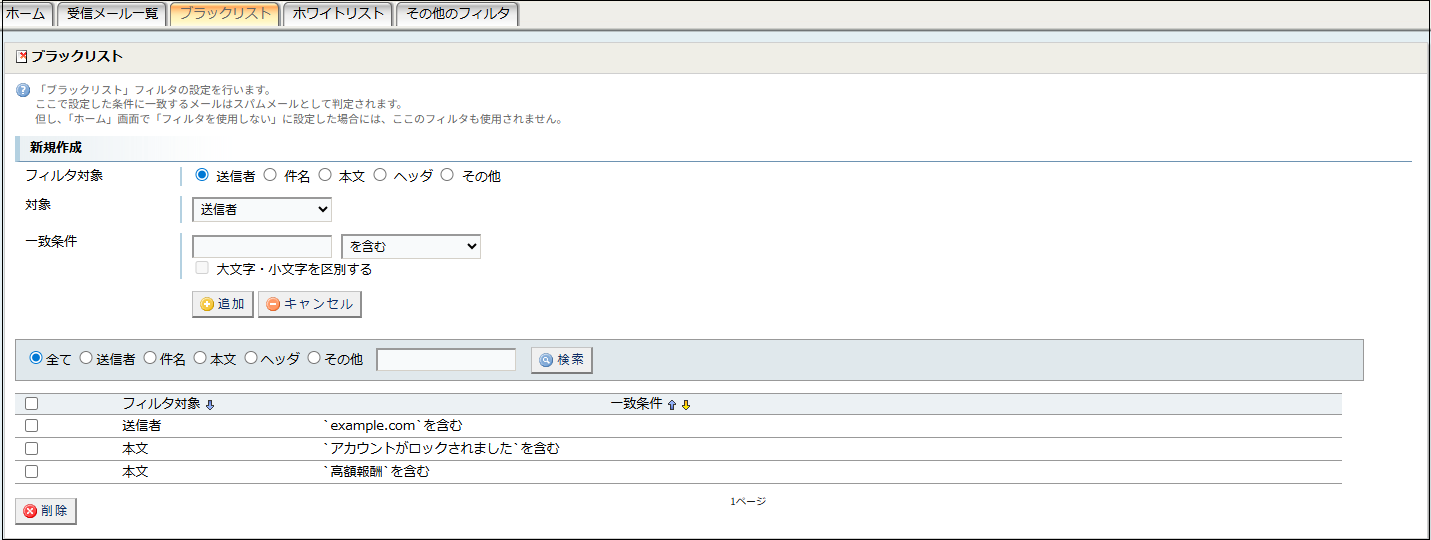Sort 一致条件 ascending with up arrow

pyautogui.click(x=672, y=405)
